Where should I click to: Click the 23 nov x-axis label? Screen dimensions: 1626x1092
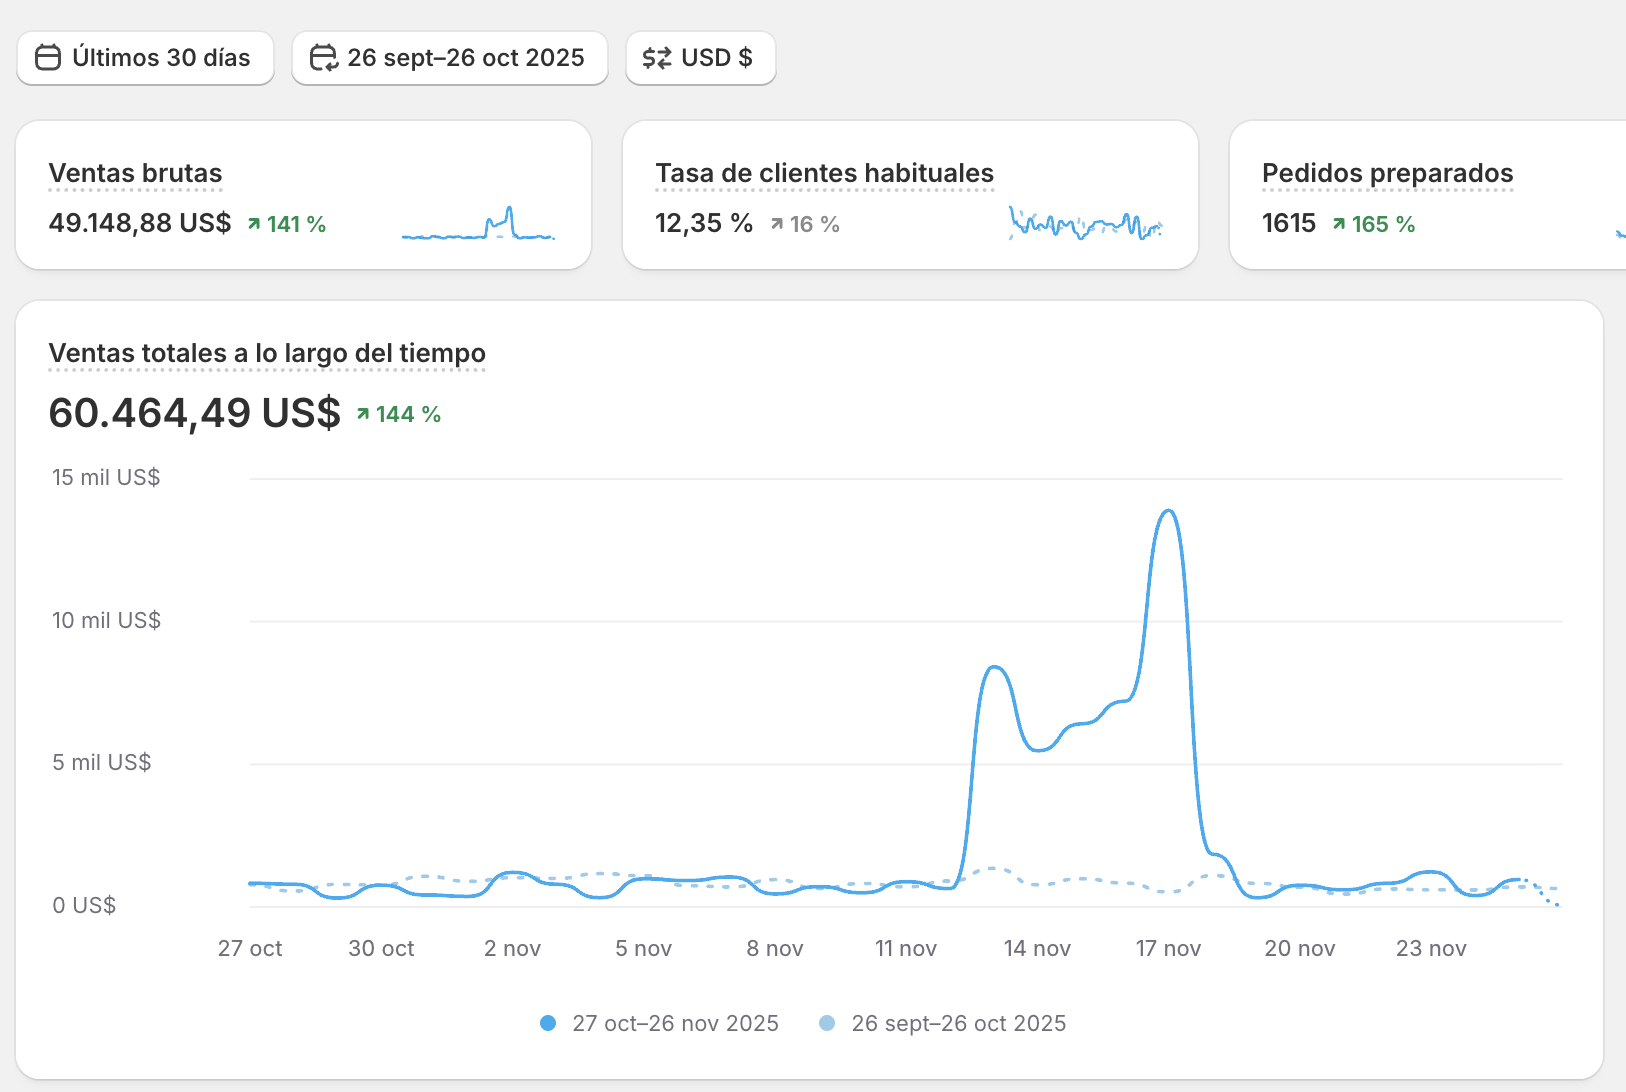point(1431,948)
